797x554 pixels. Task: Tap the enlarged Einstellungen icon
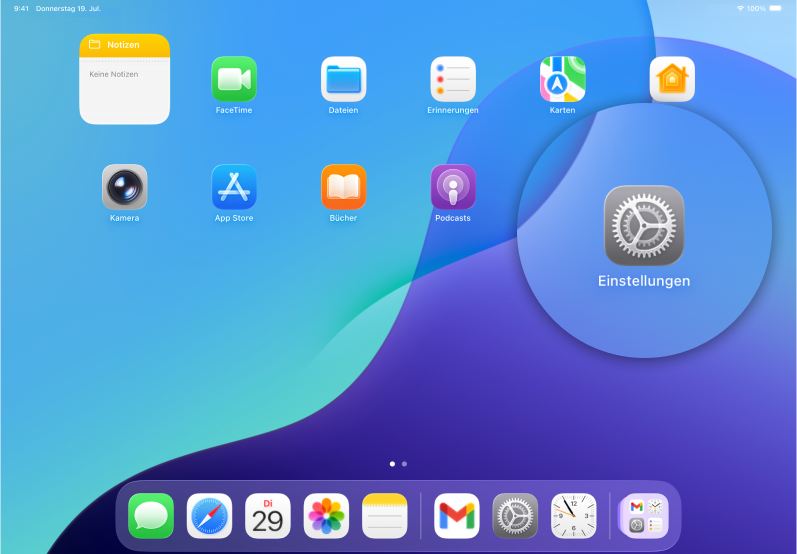[x=644, y=225]
